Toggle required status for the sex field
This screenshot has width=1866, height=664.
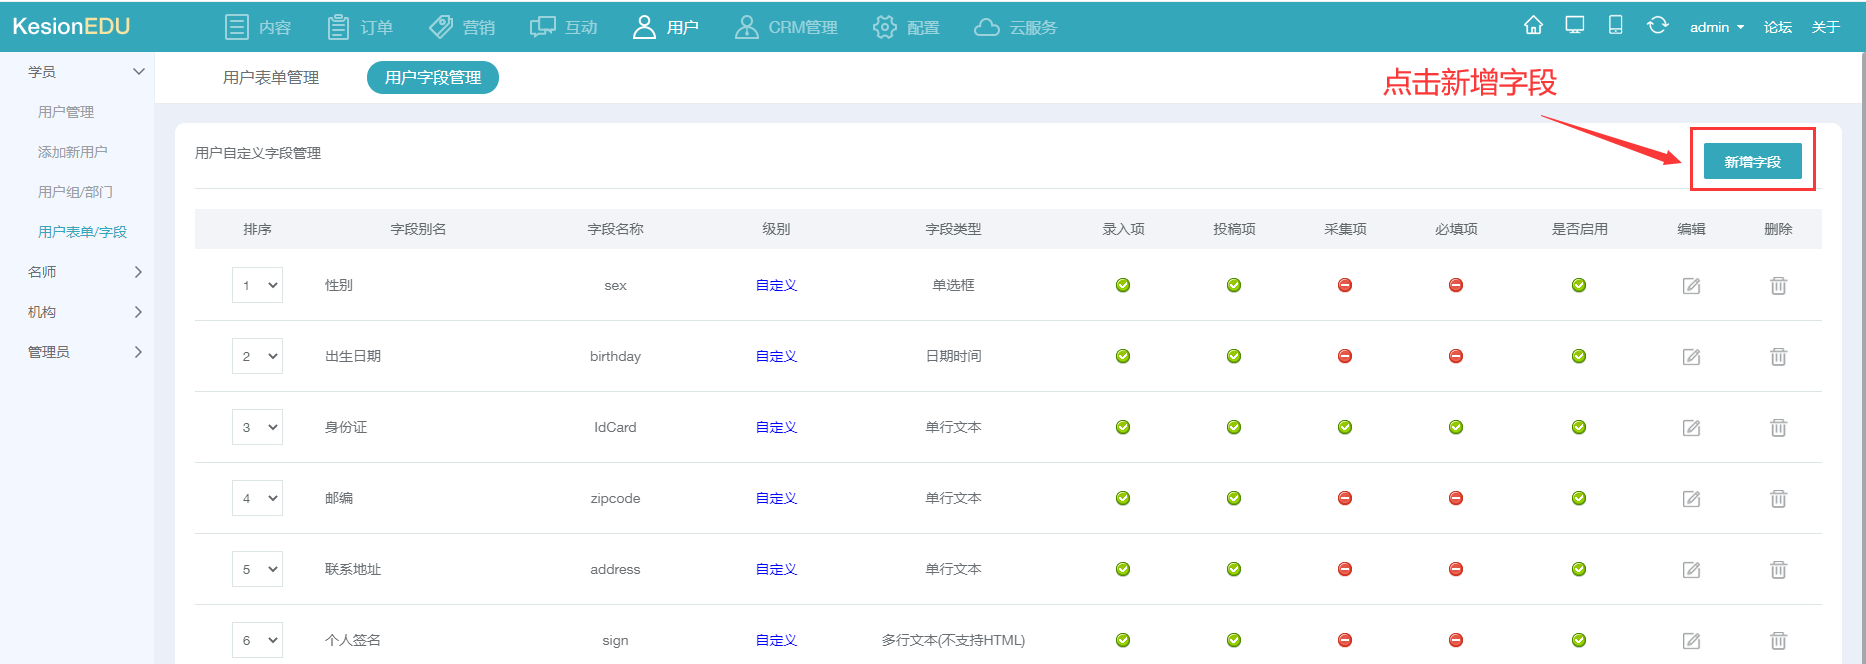1456,286
